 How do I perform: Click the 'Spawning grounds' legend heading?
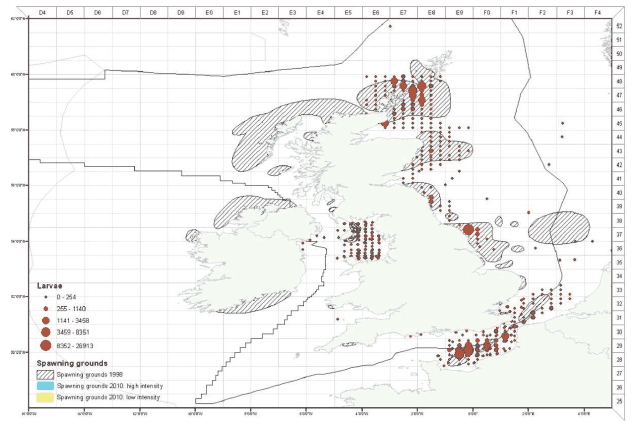click(x=72, y=363)
